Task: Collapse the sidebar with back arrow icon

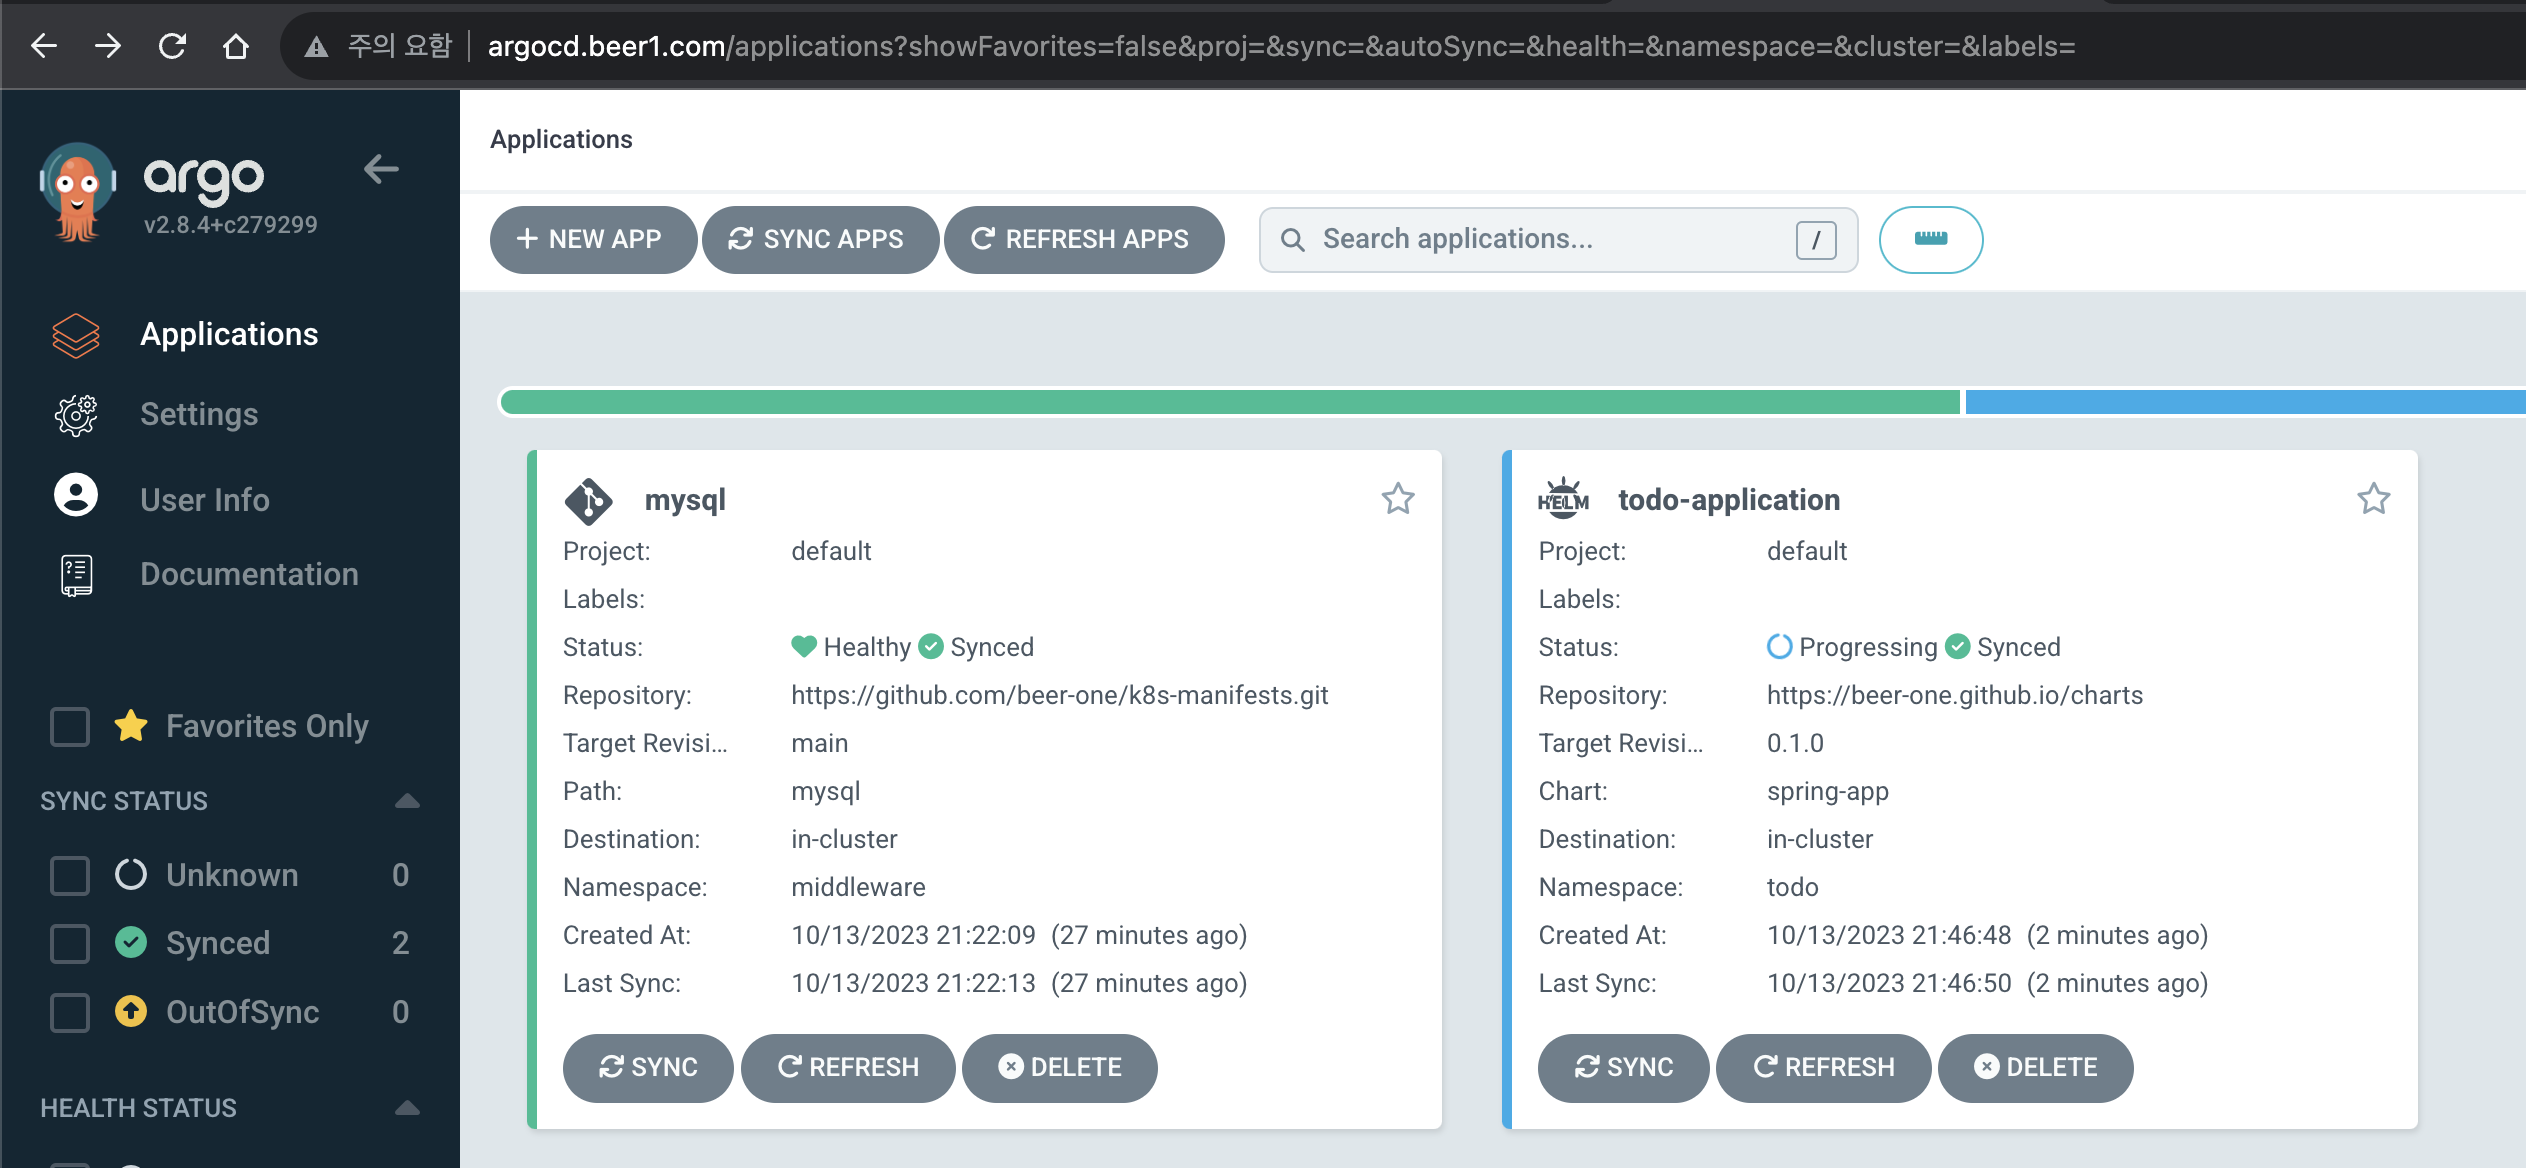Action: [x=381, y=169]
